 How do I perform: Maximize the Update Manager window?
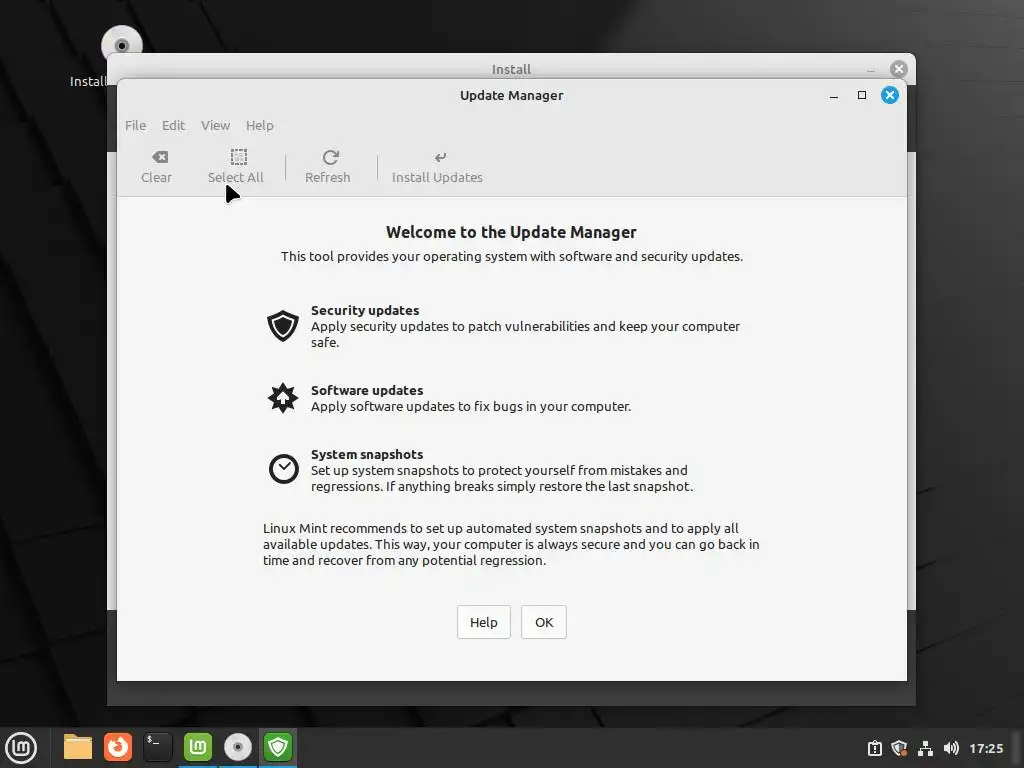(862, 95)
